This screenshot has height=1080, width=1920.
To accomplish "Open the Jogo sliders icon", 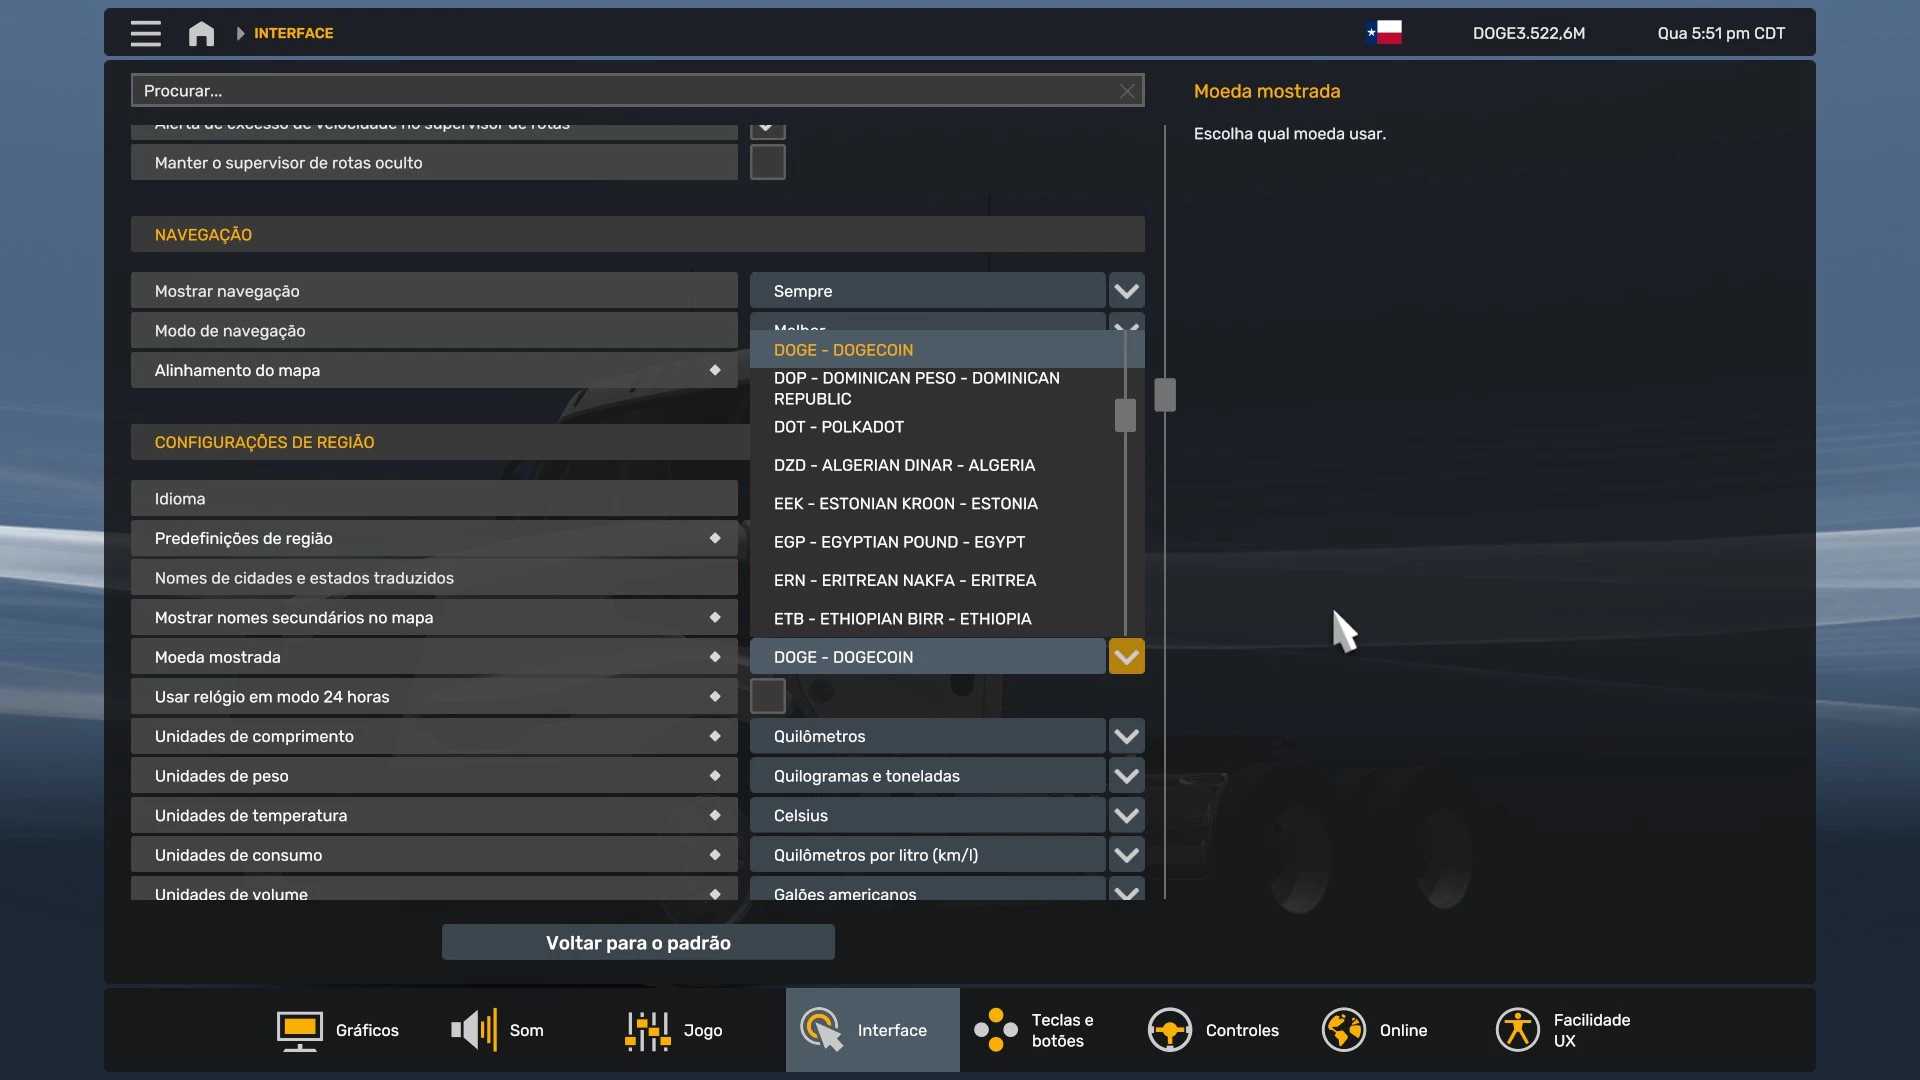I will point(647,1030).
